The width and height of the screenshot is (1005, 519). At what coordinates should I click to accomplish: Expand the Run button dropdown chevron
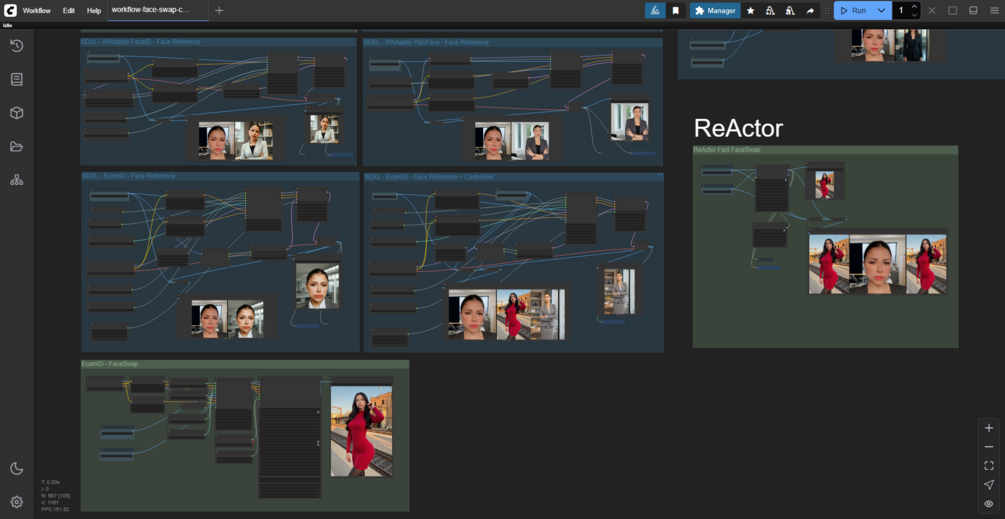[882, 10]
